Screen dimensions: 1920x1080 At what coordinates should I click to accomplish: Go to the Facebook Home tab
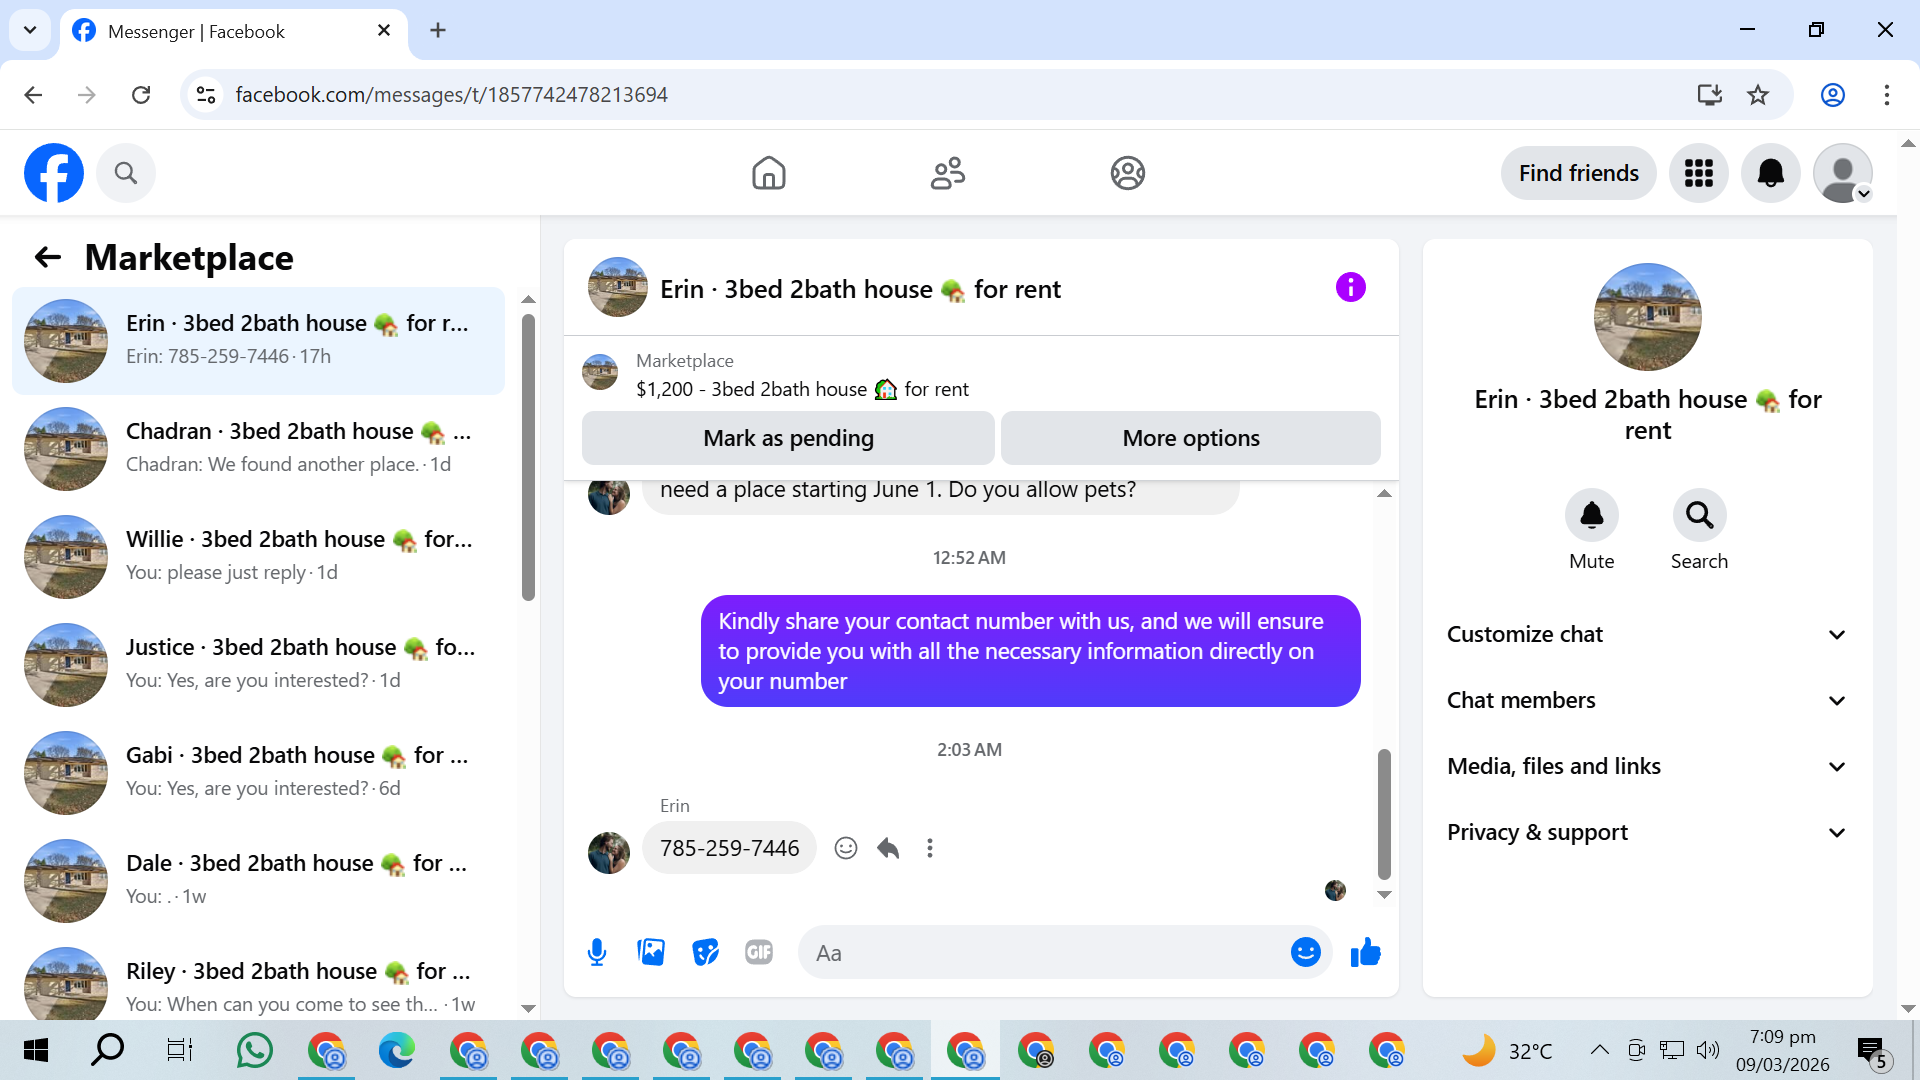768,173
